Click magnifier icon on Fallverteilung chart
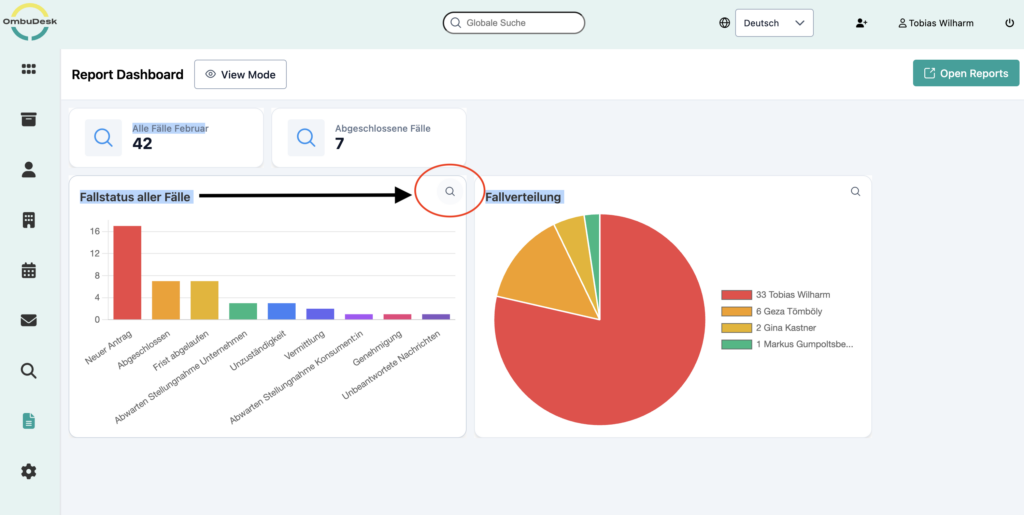The height and width of the screenshot is (515, 1024). 855,191
